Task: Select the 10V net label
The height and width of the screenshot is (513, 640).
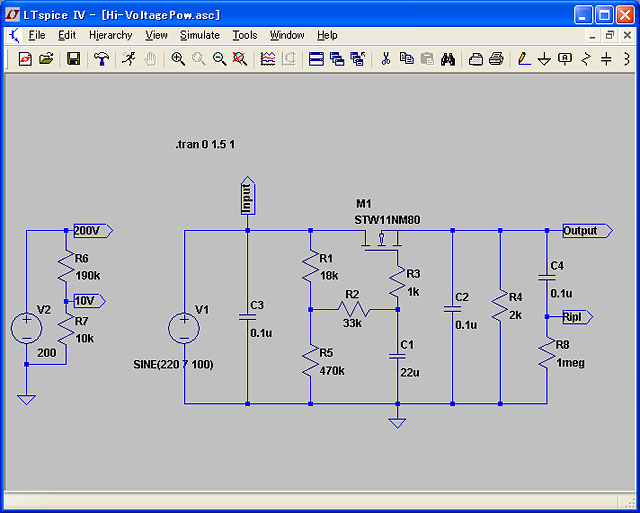Action: [x=89, y=301]
